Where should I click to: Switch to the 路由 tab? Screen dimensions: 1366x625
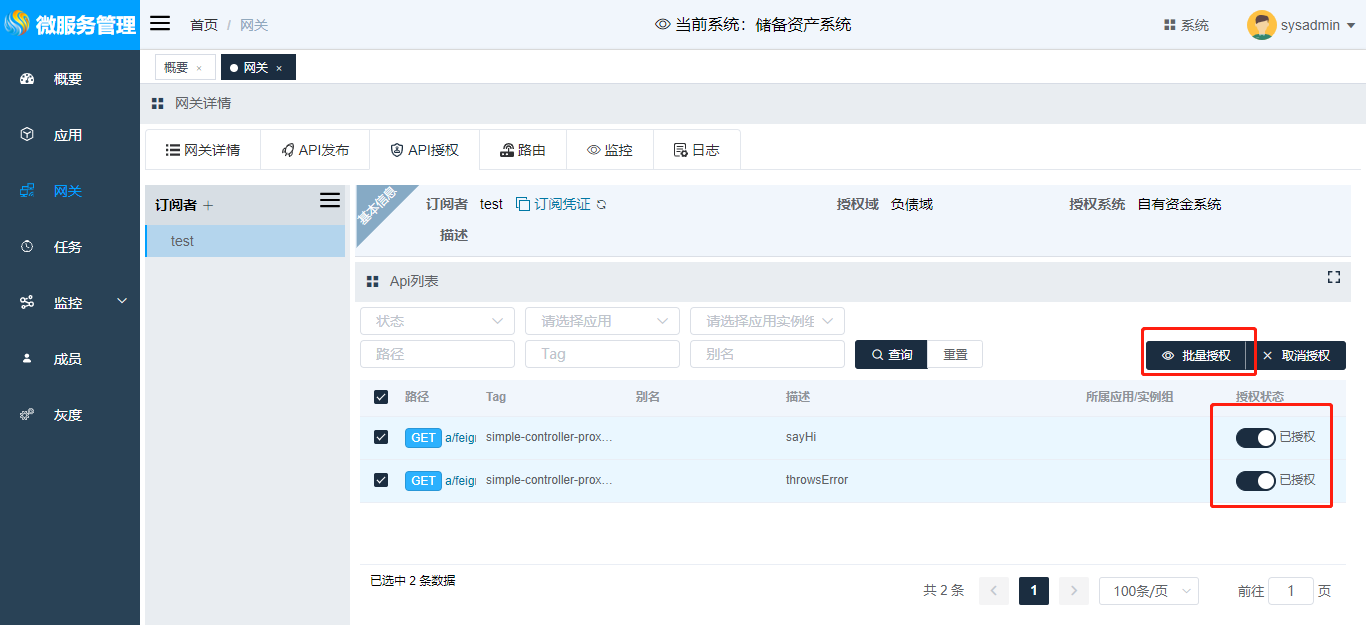point(523,150)
